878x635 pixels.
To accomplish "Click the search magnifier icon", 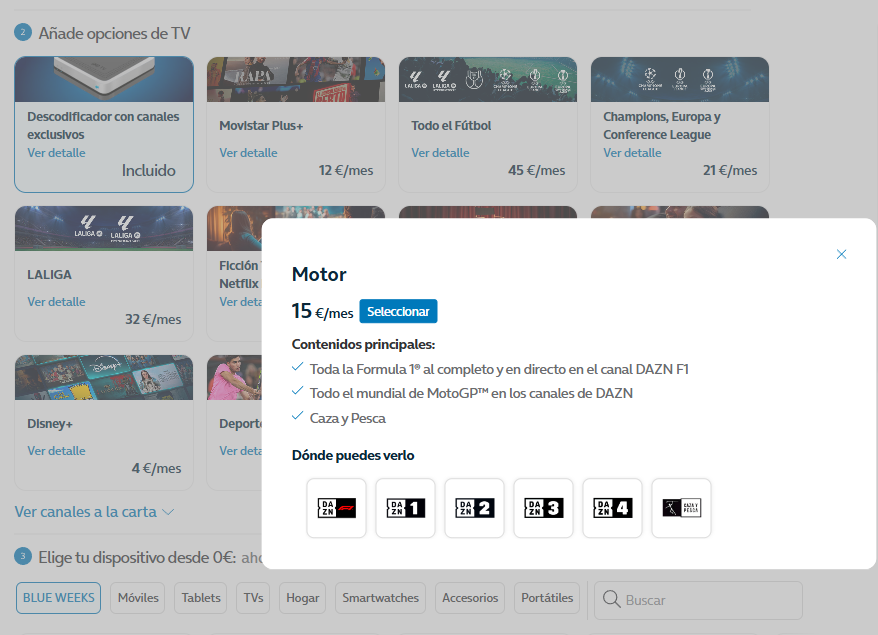I will tap(609, 600).
